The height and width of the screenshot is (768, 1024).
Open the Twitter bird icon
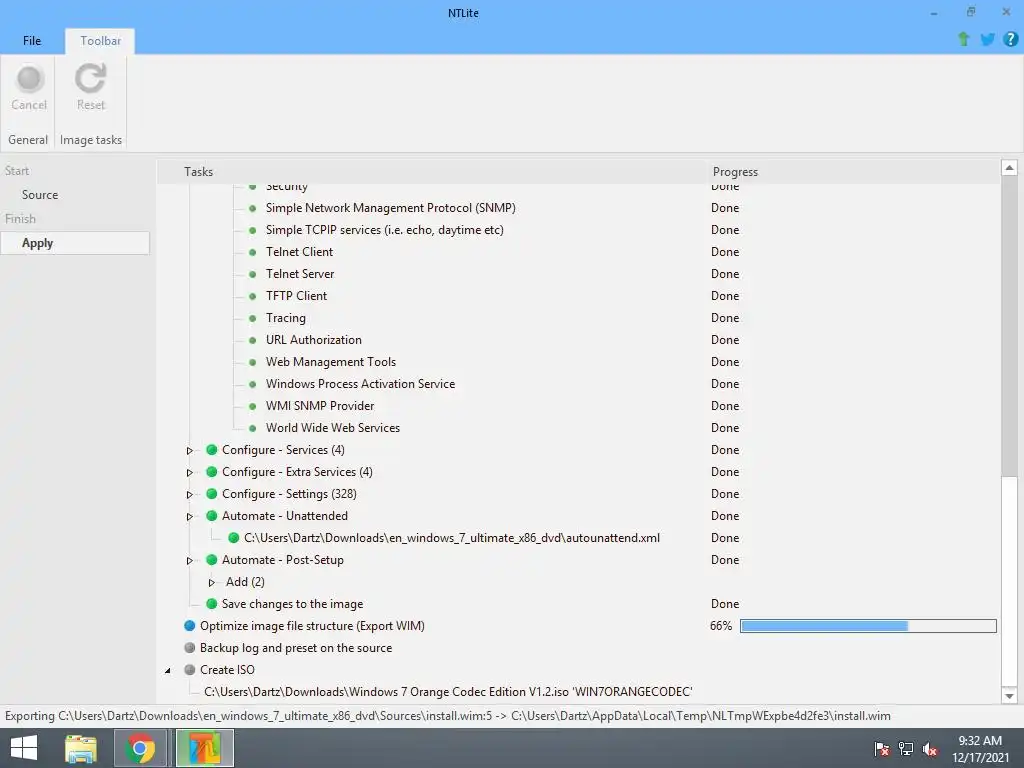click(987, 39)
